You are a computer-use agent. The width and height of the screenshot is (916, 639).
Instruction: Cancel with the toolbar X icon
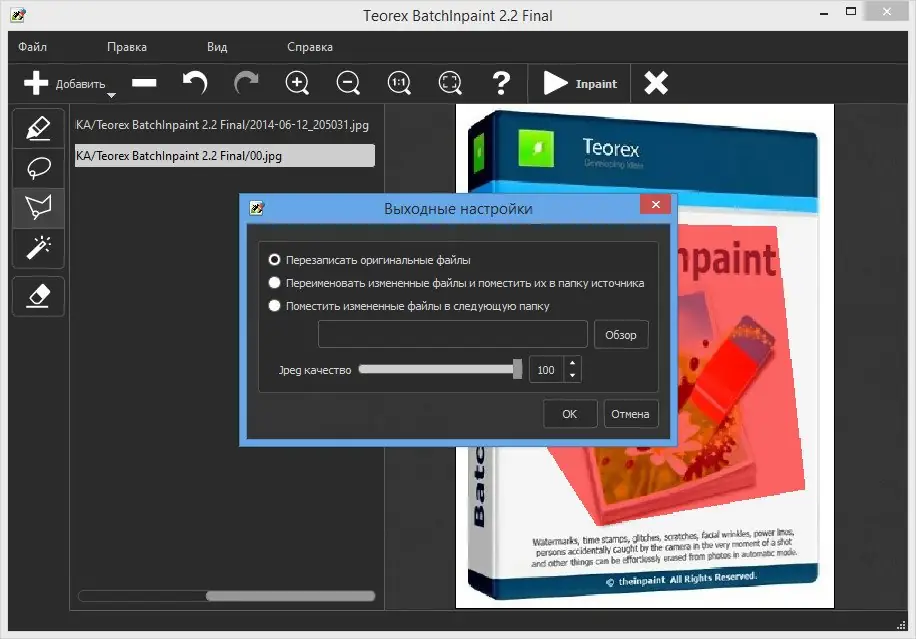click(656, 83)
